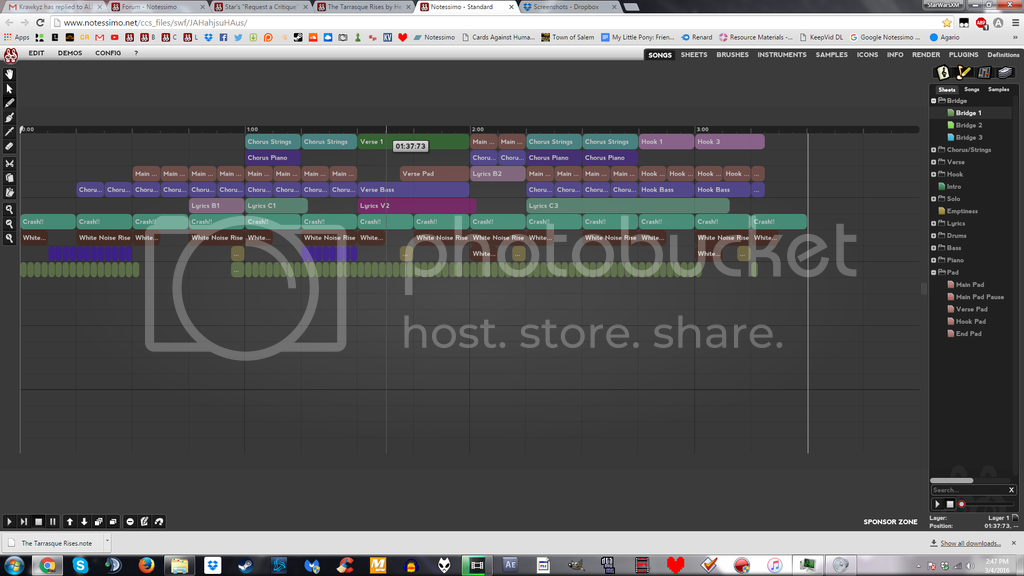This screenshot has width=1024, height=576.
Task: Select the Hand pan tool
Action: [x=10, y=73]
